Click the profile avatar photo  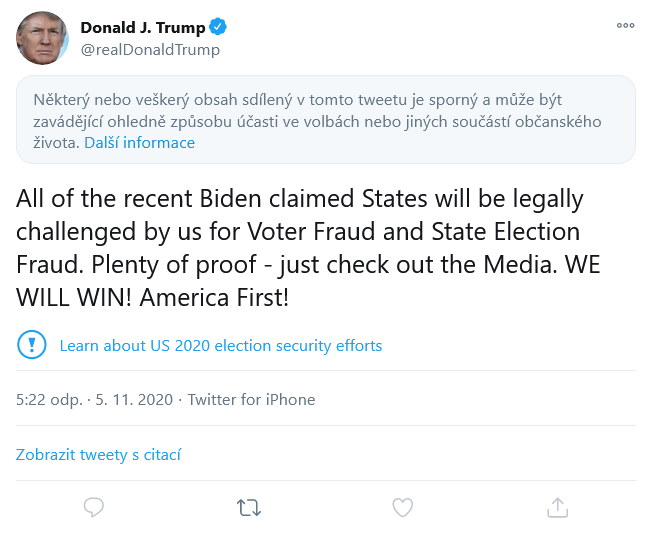pyautogui.click(x=42, y=38)
